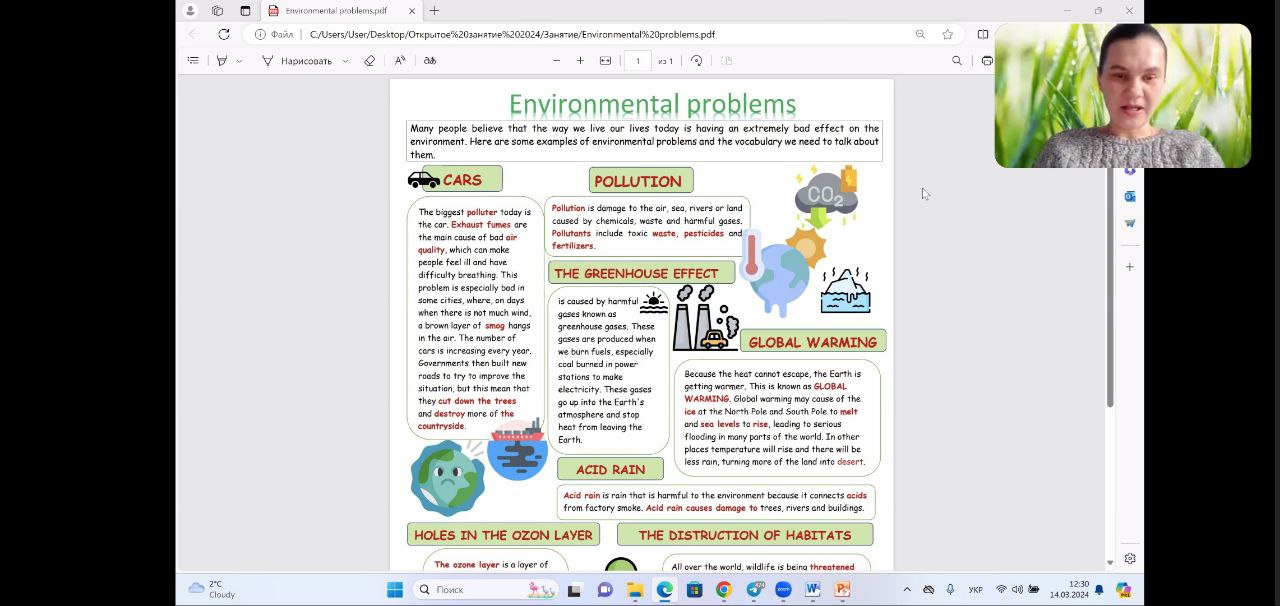Close the Environmental problems.pdf tab
This screenshot has height=606, width=1280.
click(x=412, y=11)
